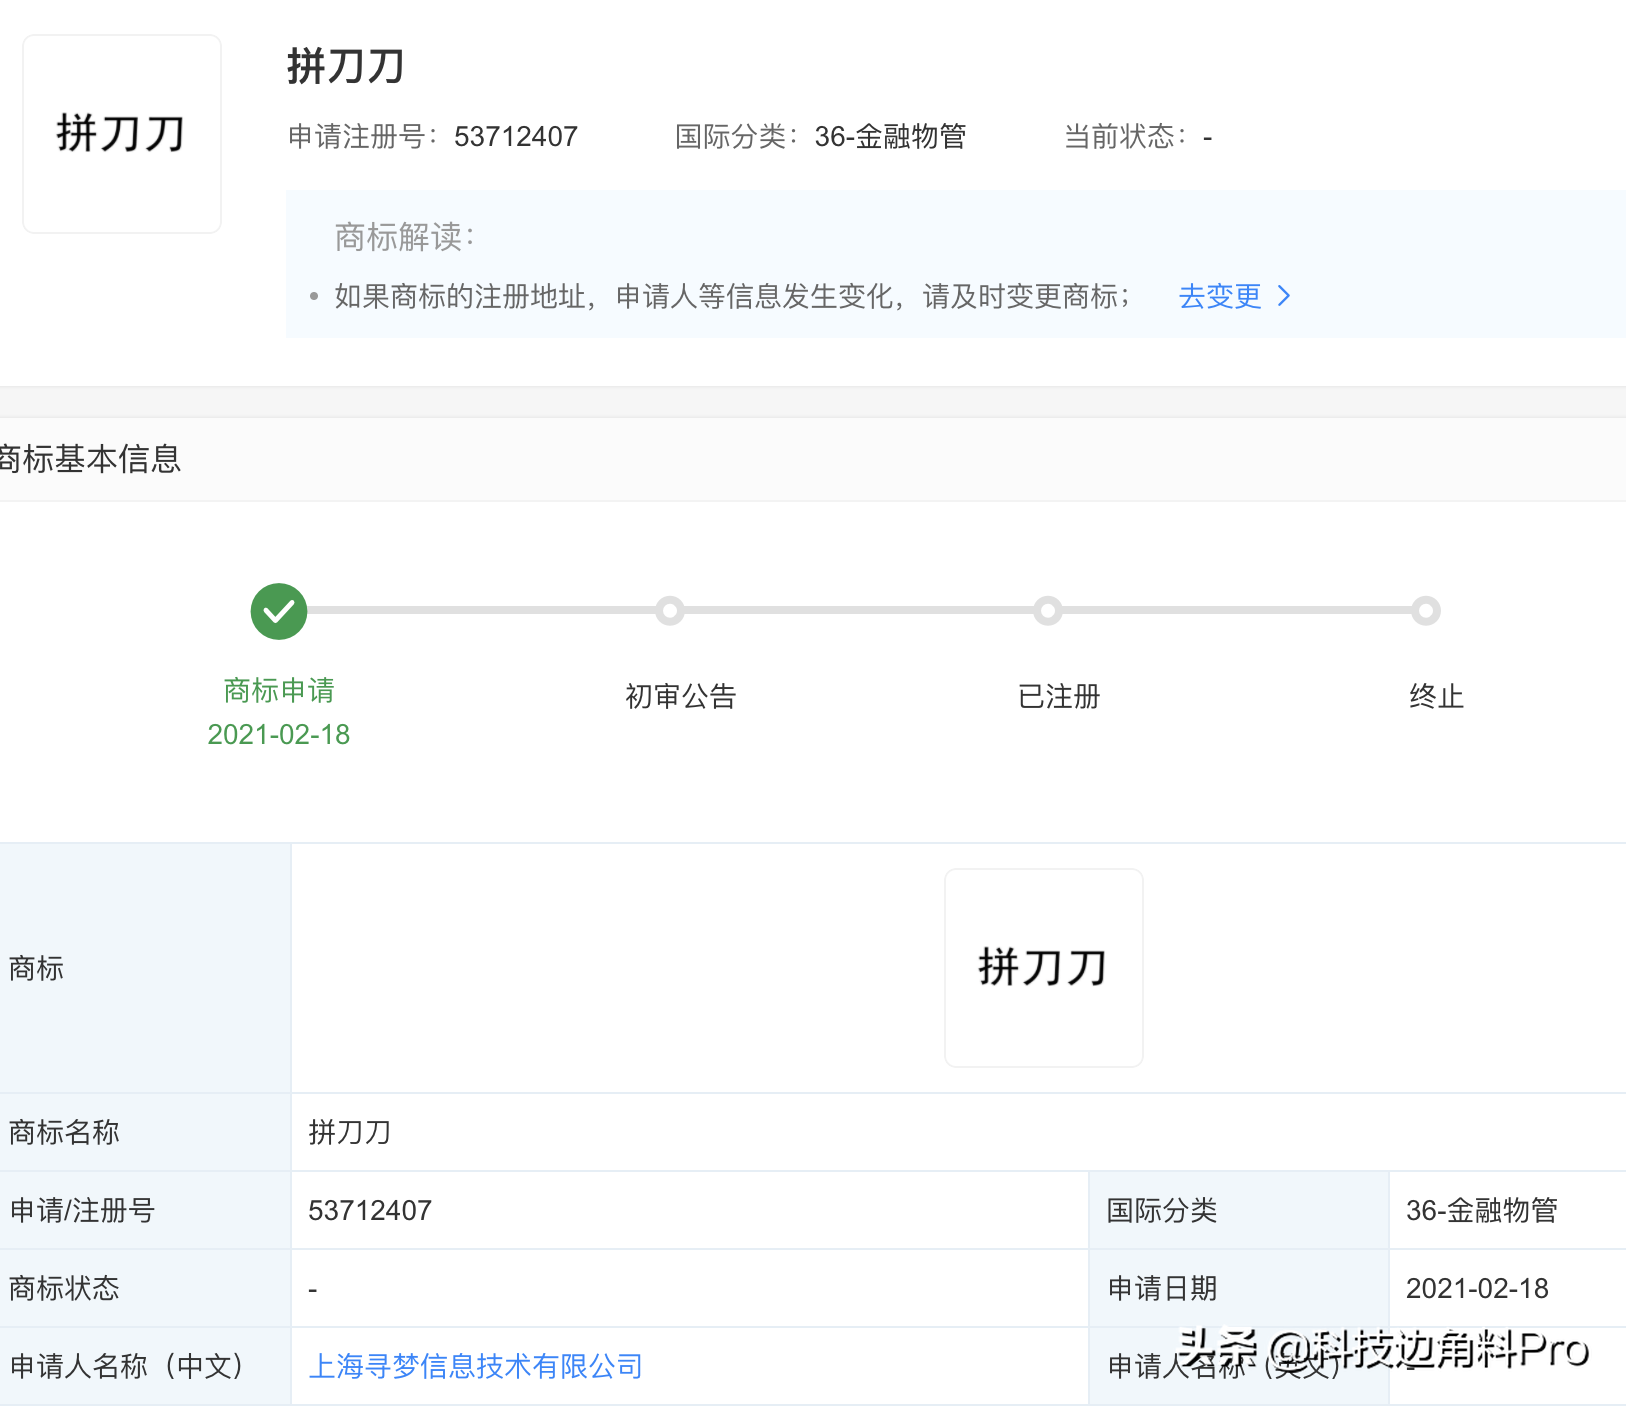Click registration number 53712407 in the table
Image resolution: width=1626 pixels, height=1406 pixels.
tap(370, 1210)
